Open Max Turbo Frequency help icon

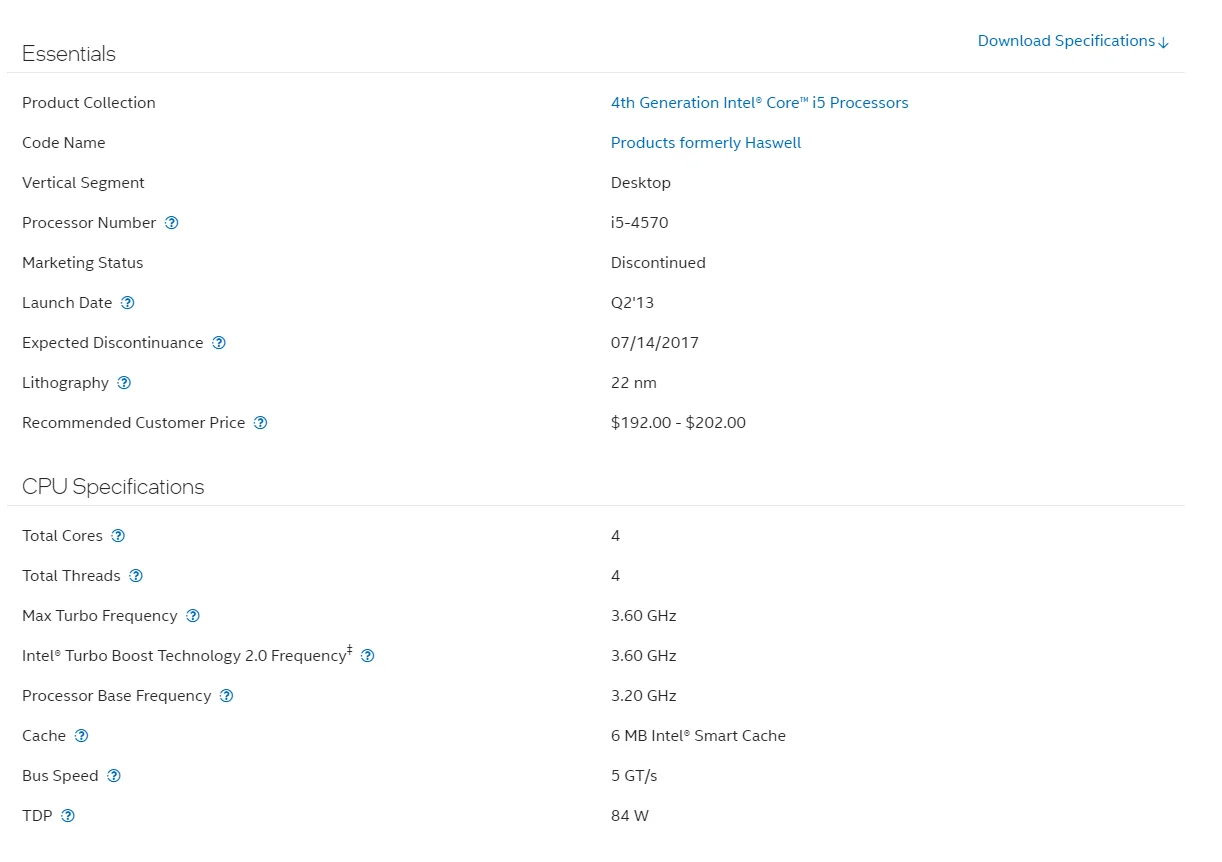click(193, 616)
